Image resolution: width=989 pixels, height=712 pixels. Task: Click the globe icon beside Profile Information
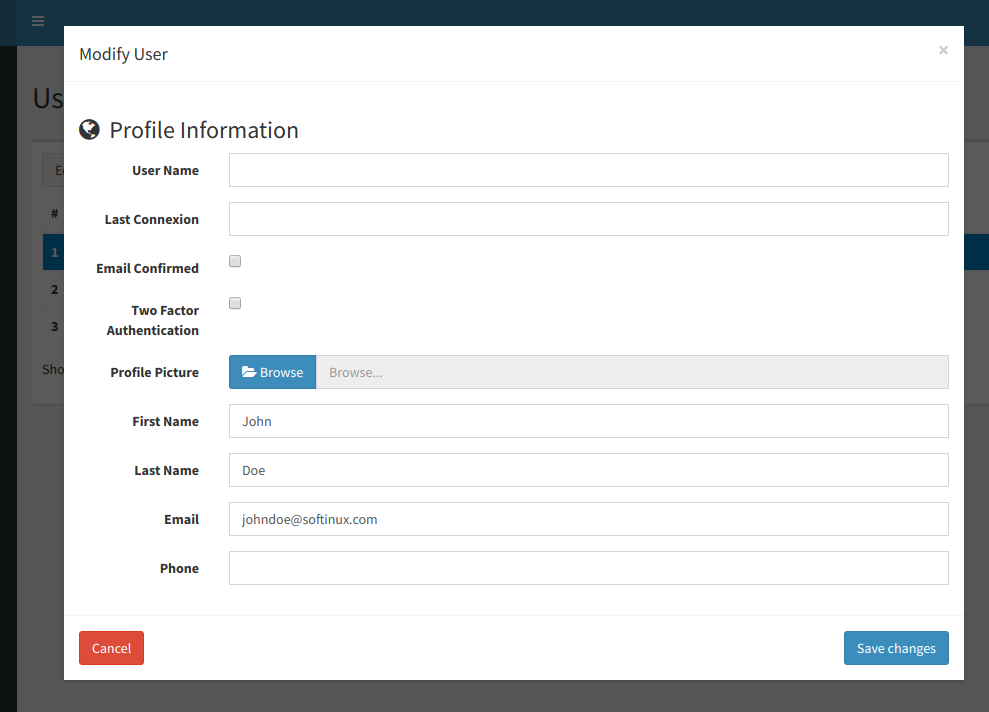[89, 130]
